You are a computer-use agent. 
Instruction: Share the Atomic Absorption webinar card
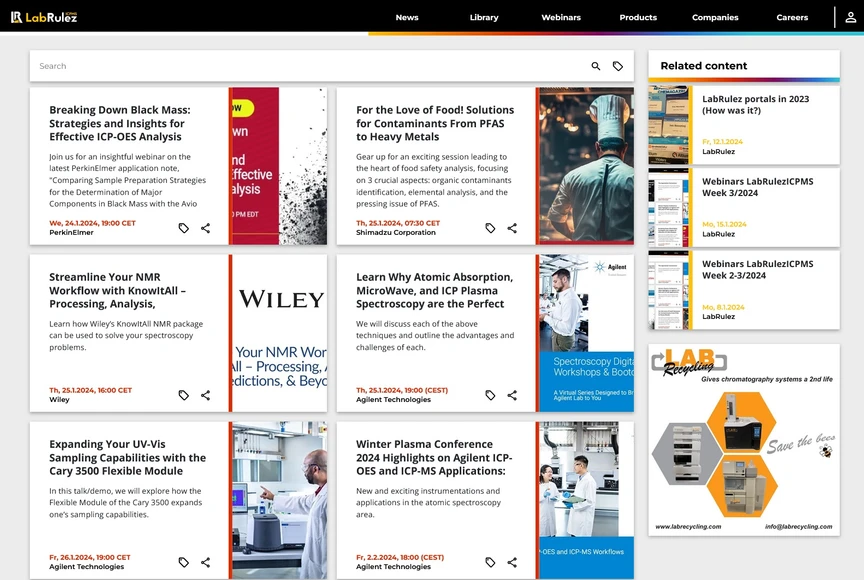pos(512,395)
